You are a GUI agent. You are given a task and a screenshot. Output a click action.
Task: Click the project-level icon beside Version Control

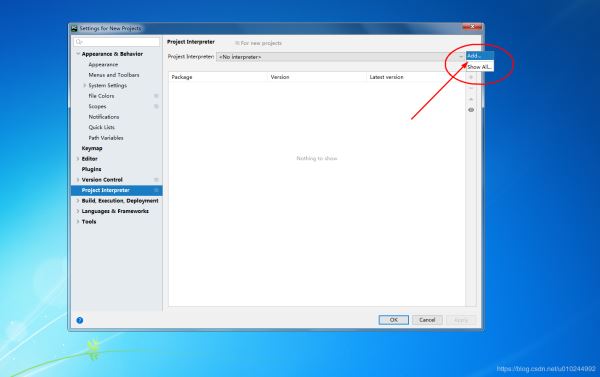pyautogui.click(x=156, y=180)
